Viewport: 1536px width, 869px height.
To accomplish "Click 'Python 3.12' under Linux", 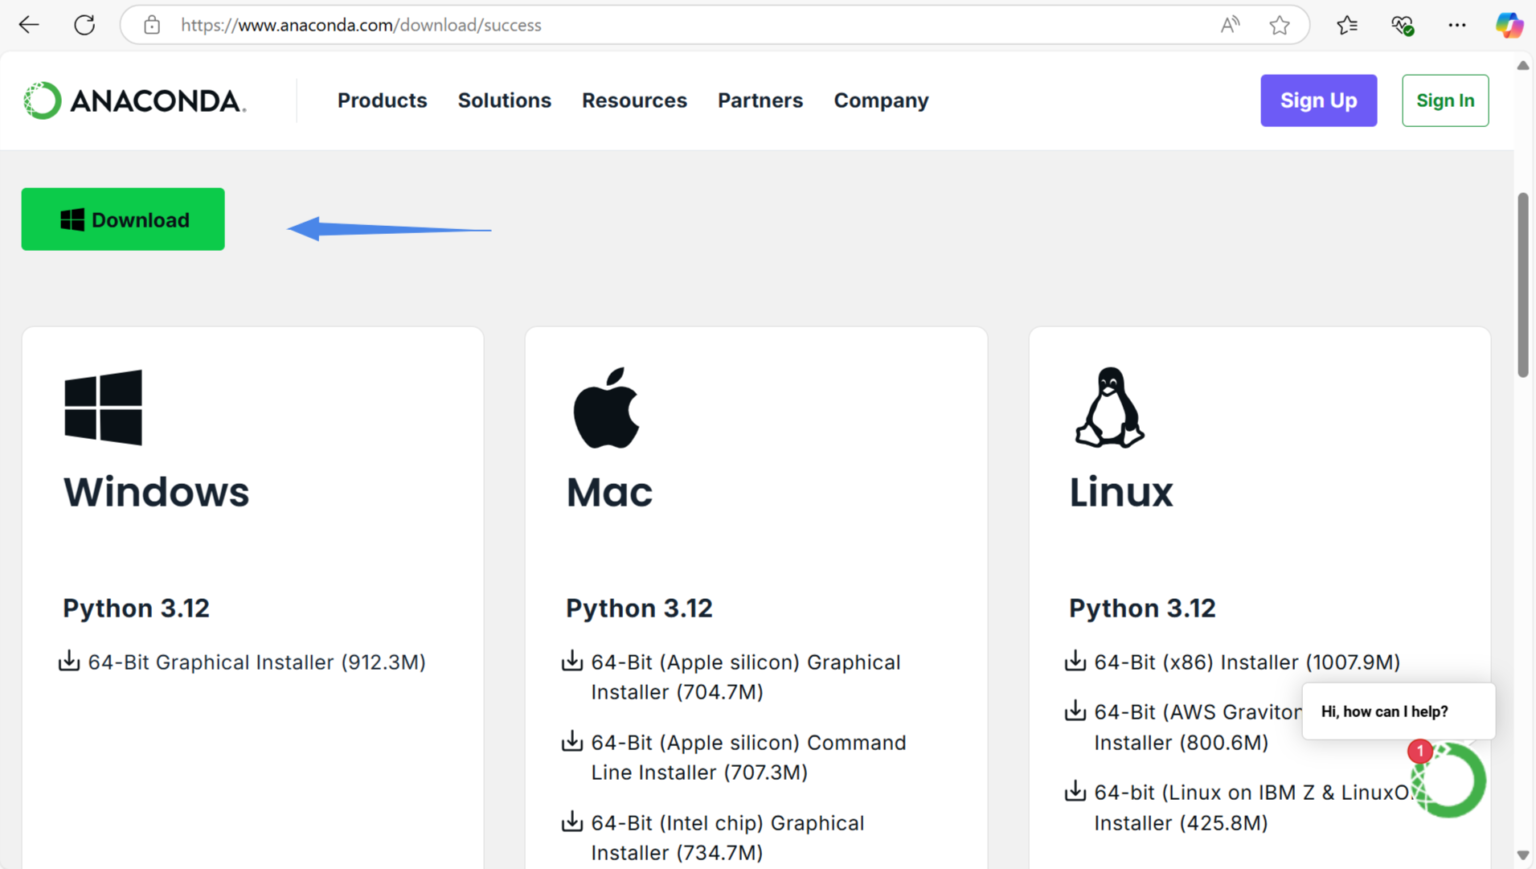I will coord(1142,608).
